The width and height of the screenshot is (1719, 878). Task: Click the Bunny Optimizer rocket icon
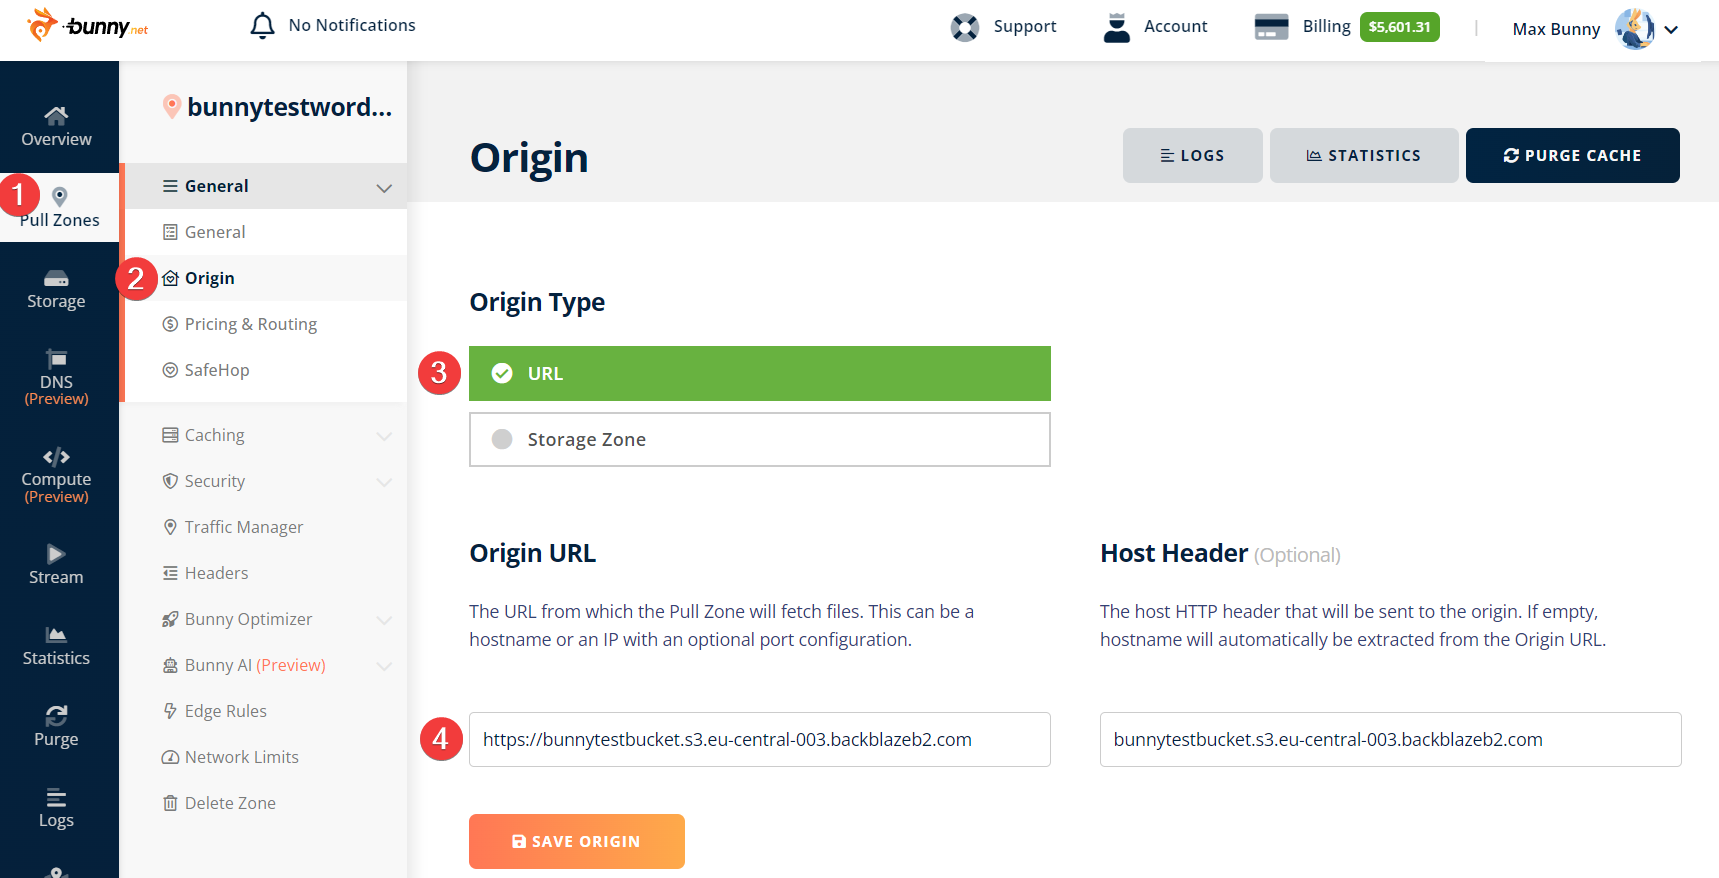click(170, 619)
